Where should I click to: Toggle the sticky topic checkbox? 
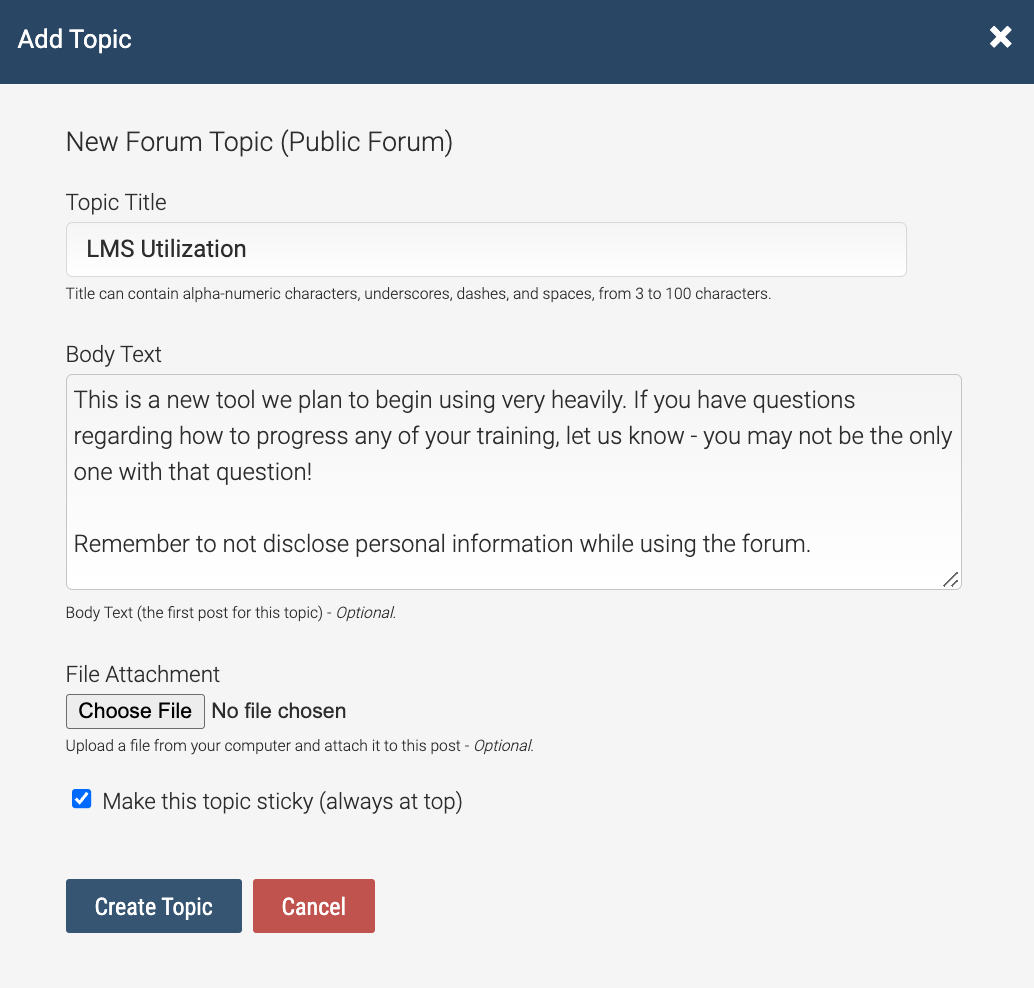click(x=82, y=799)
